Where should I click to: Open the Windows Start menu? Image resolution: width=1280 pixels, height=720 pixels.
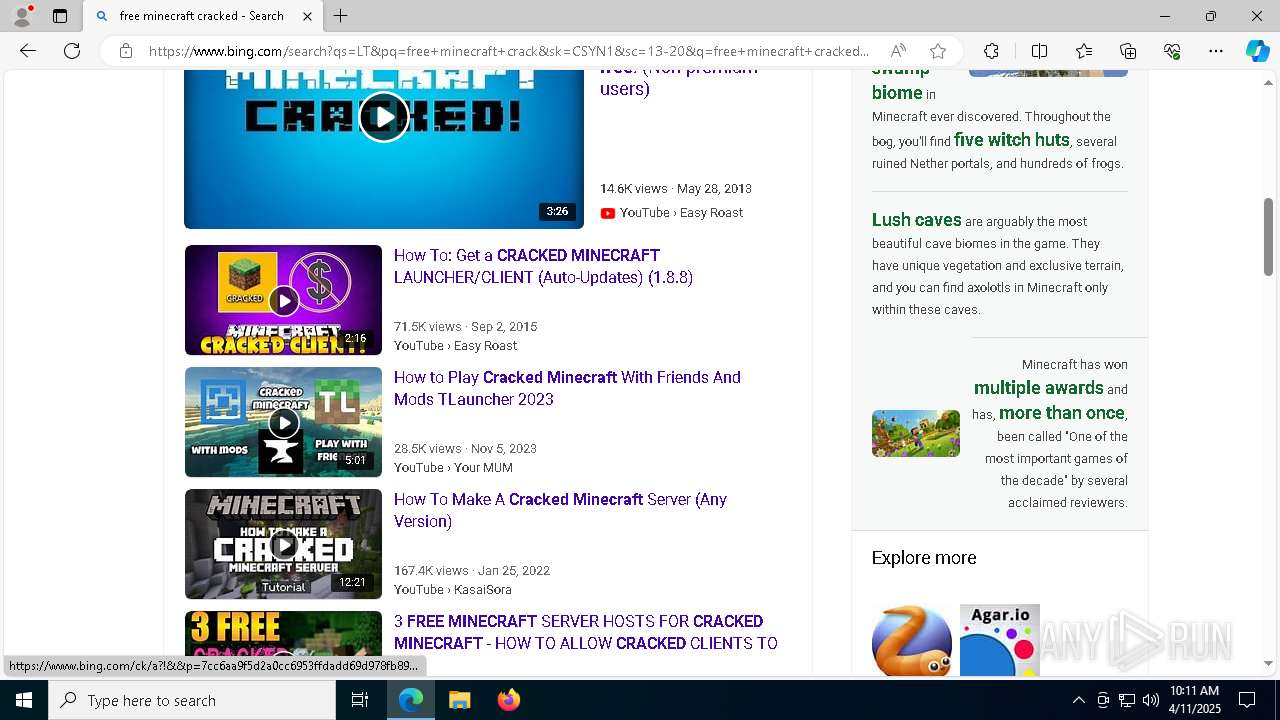[24, 700]
